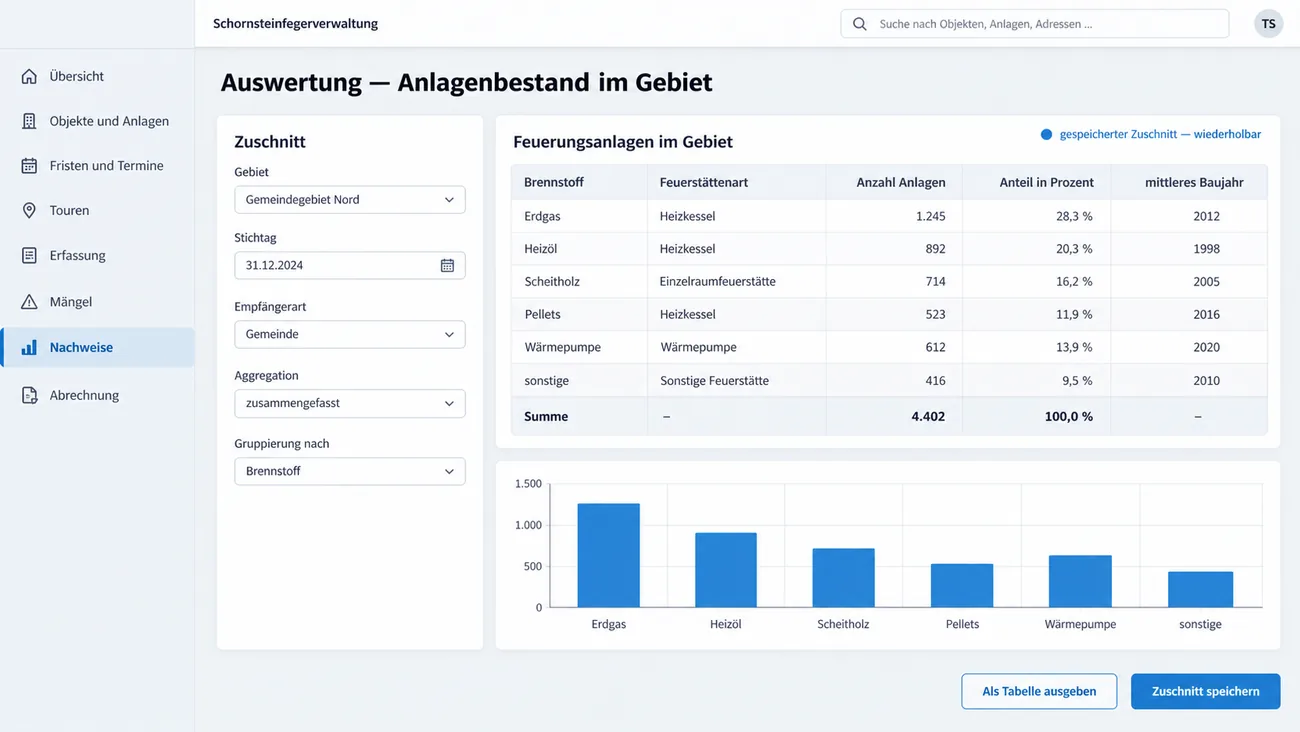This screenshot has height=732, width=1300.
Task: Click the Abrechnung document icon
Action: coord(29,396)
